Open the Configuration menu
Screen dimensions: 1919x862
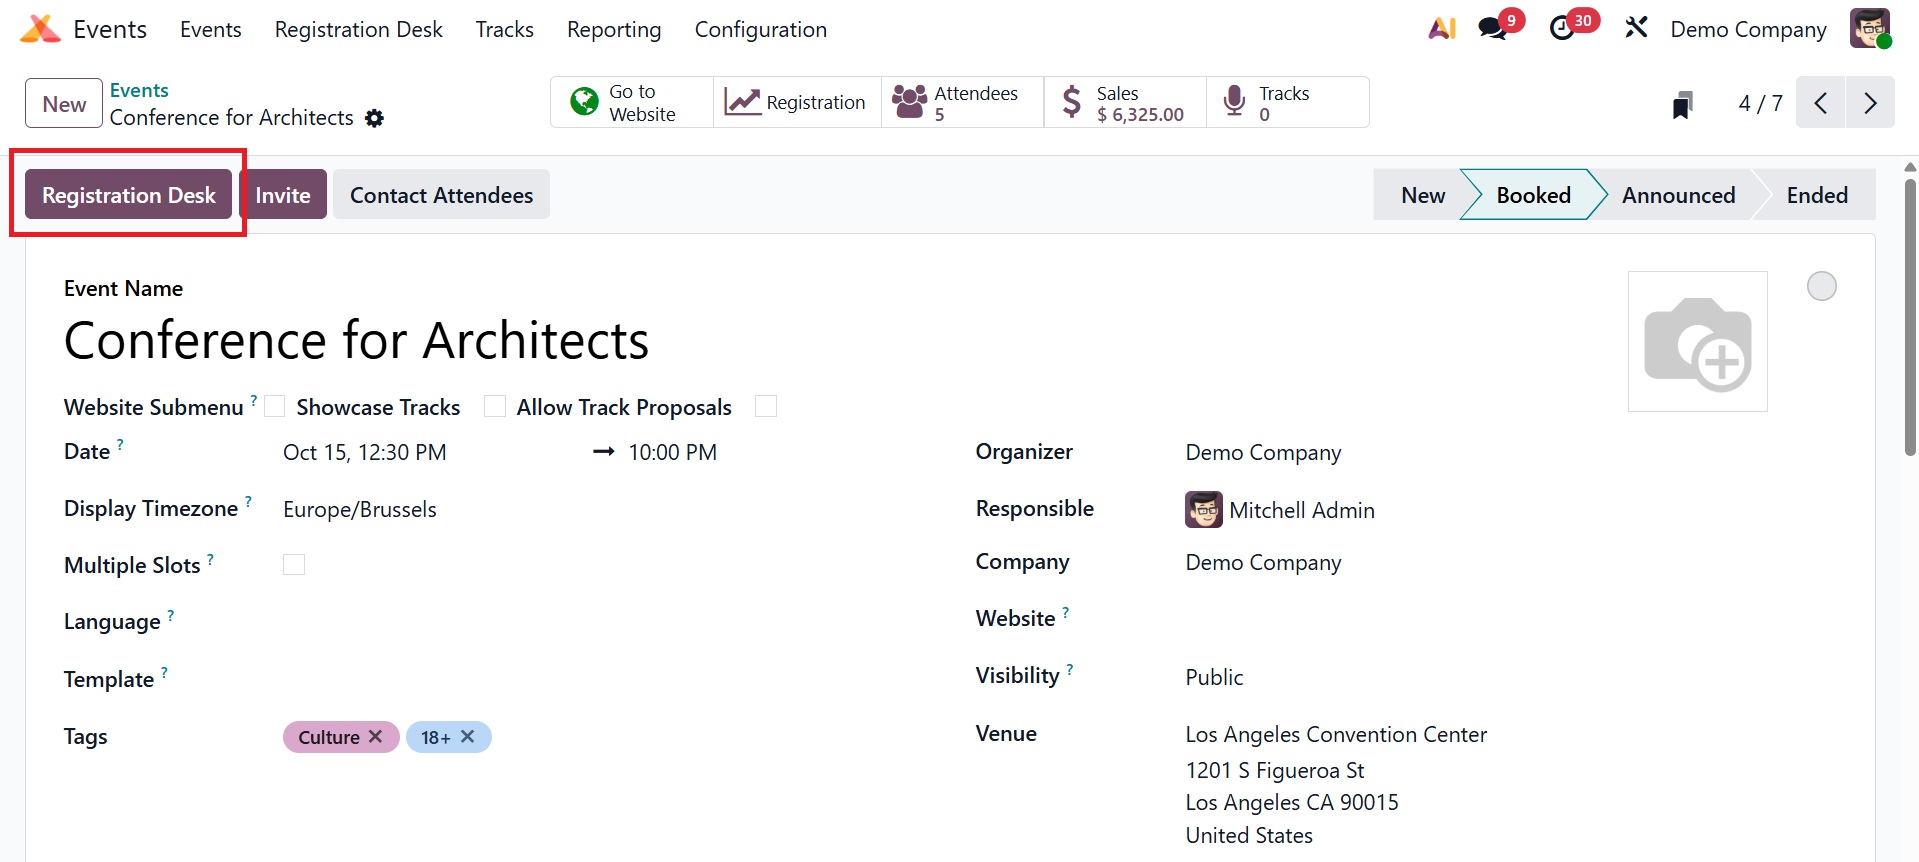tap(760, 30)
